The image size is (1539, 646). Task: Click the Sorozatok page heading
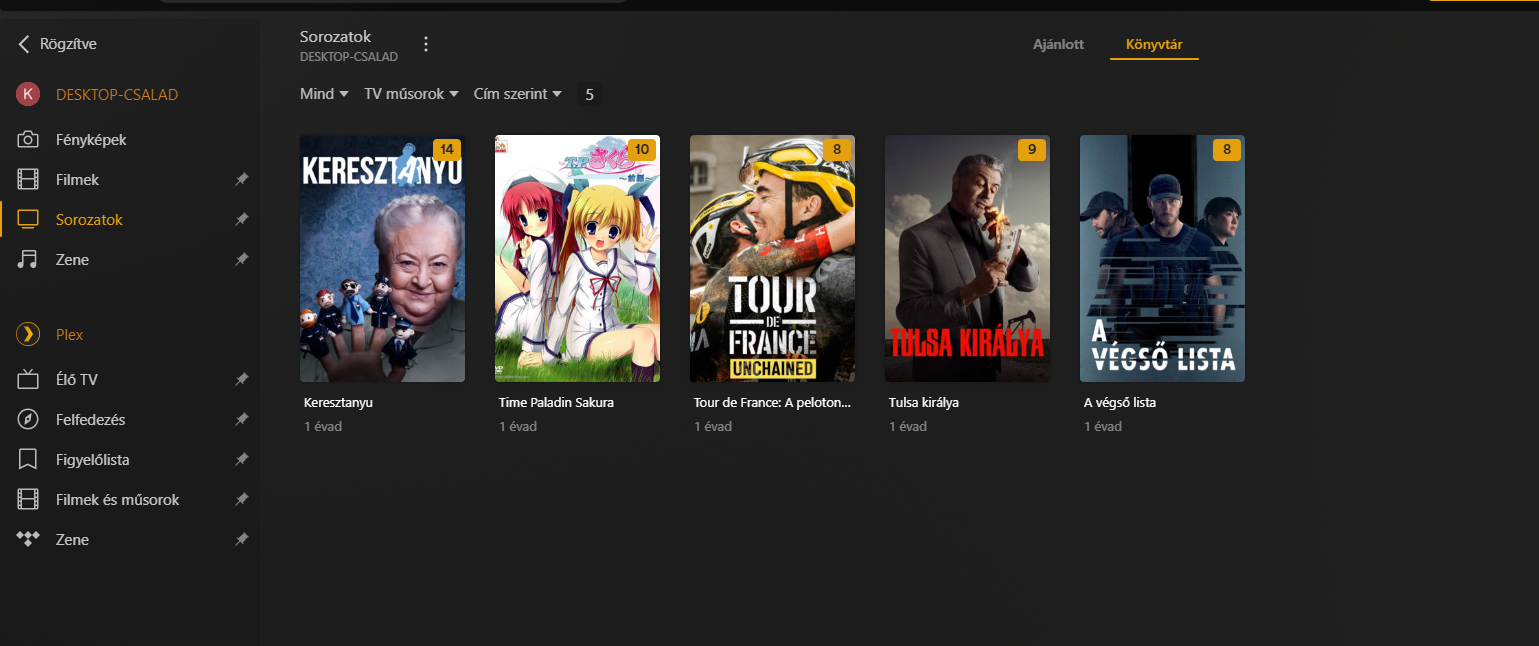tap(335, 37)
